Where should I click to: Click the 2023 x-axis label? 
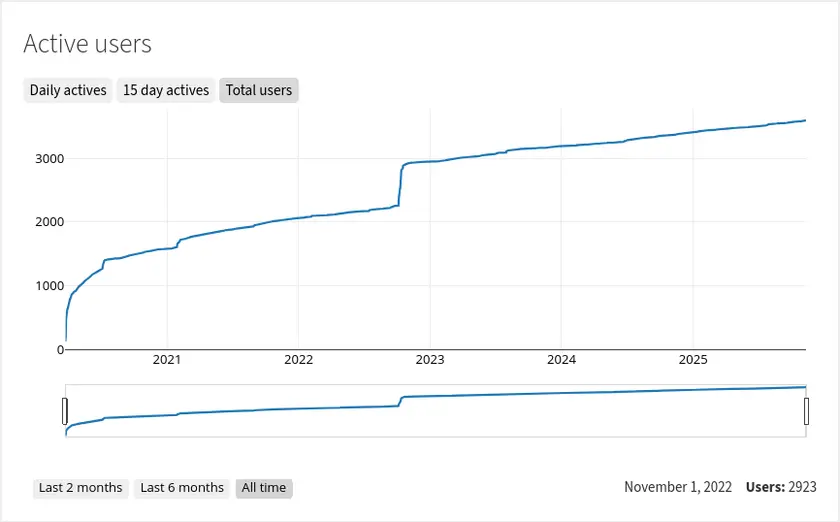coord(430,359)
